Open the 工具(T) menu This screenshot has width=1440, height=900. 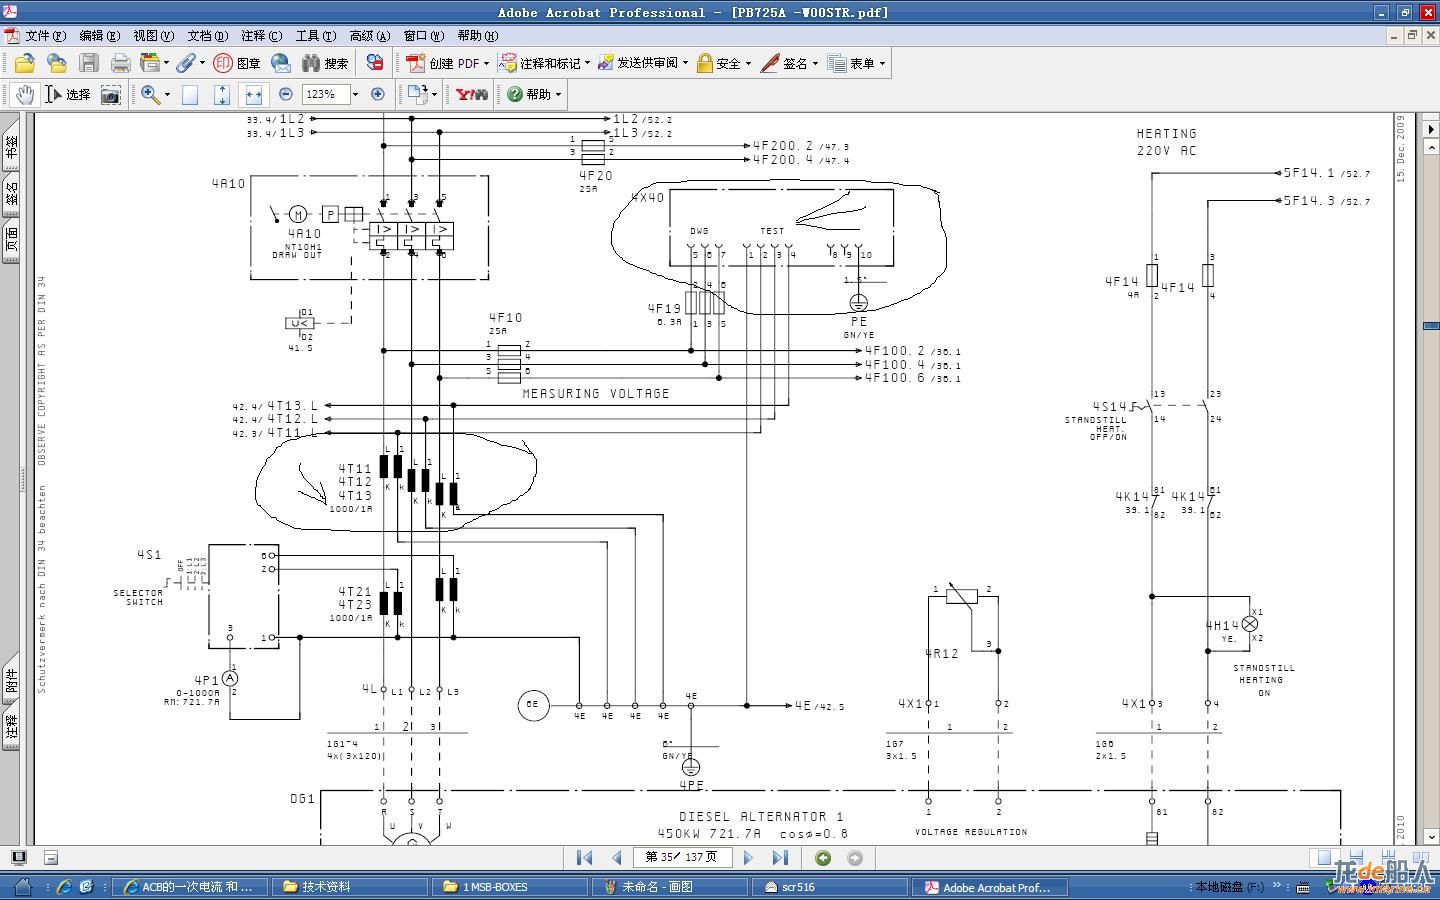pyautogui.click(x=315, y=35)
